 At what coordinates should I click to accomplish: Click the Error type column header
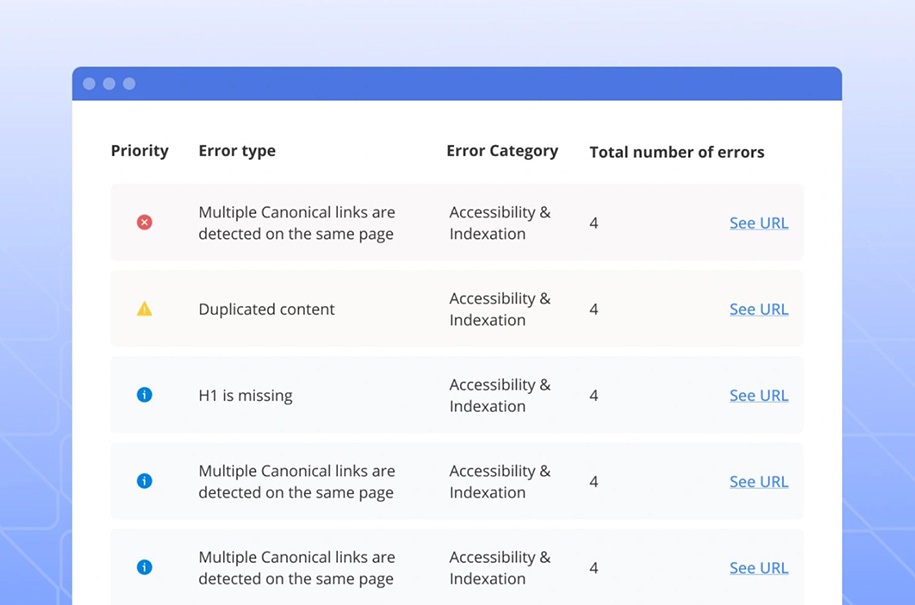click(237, 150)
